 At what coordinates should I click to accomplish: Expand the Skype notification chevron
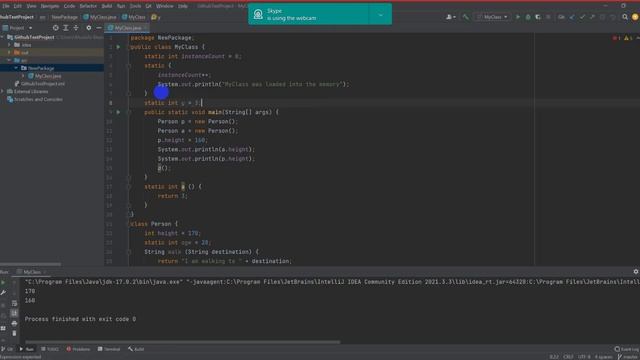[380, 15]
